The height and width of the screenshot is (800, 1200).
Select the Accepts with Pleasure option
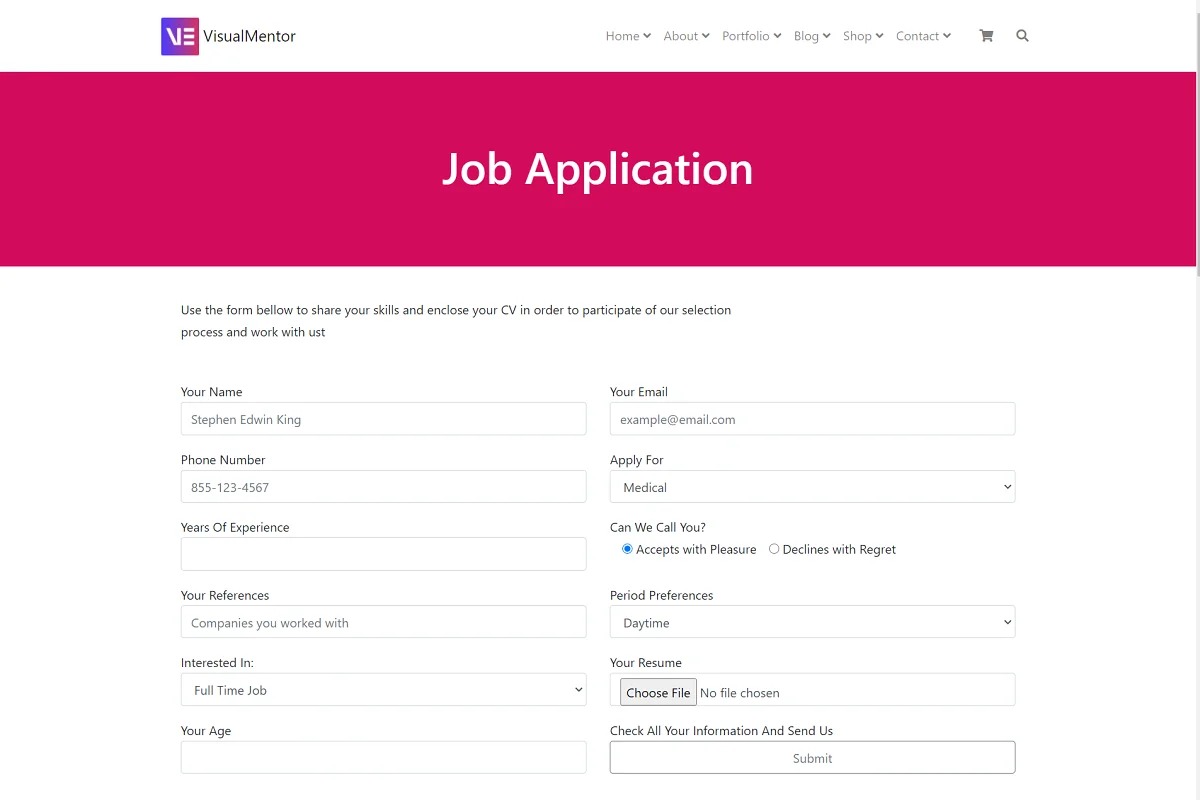(x=628, y=549)
